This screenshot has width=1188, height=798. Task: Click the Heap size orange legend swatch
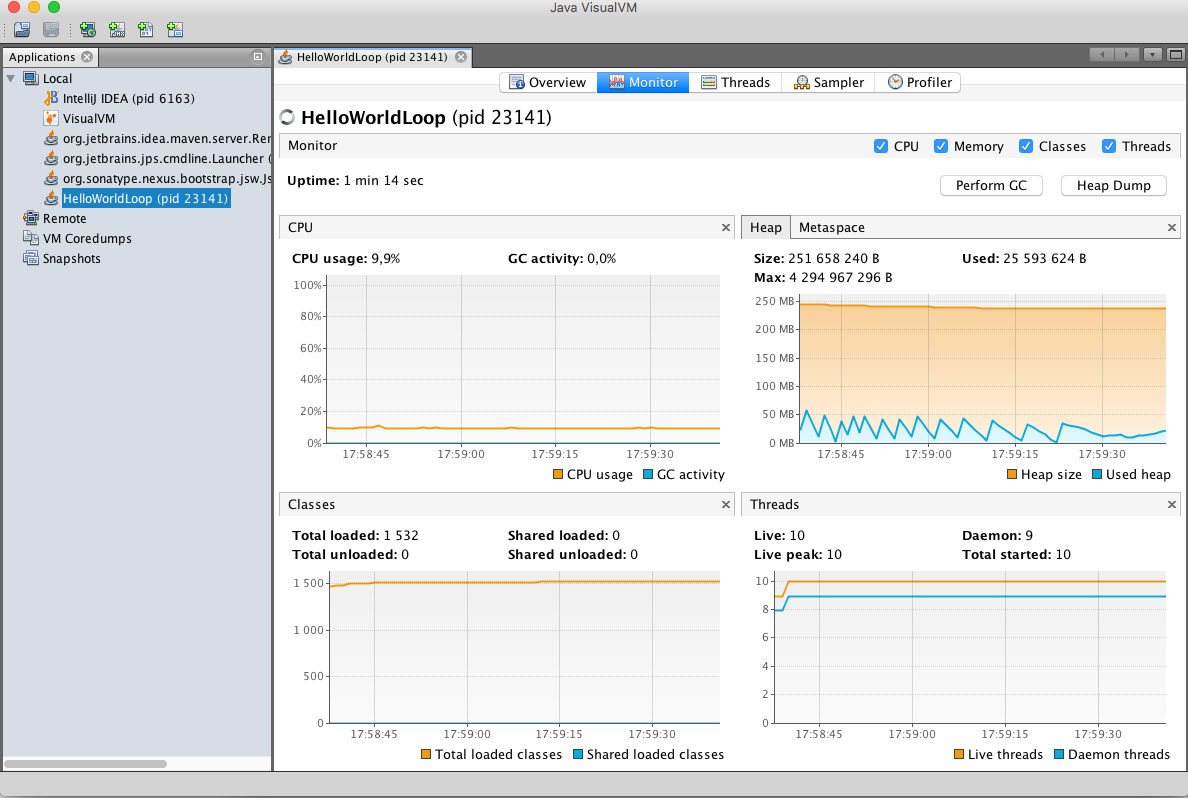[x=1011, y=474]
